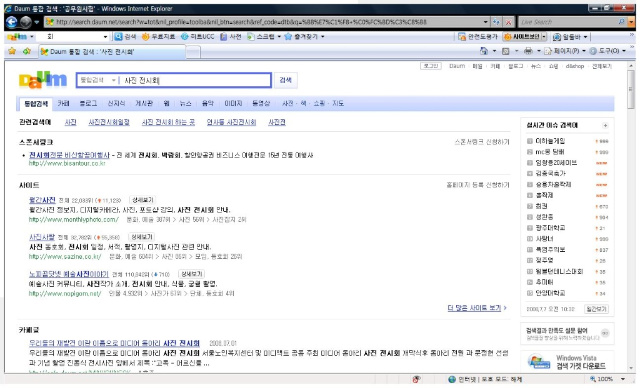Click the URL address bar
The height and width of the screenshot is (388, 640).
pyautogui.click(x=263, y=22)
